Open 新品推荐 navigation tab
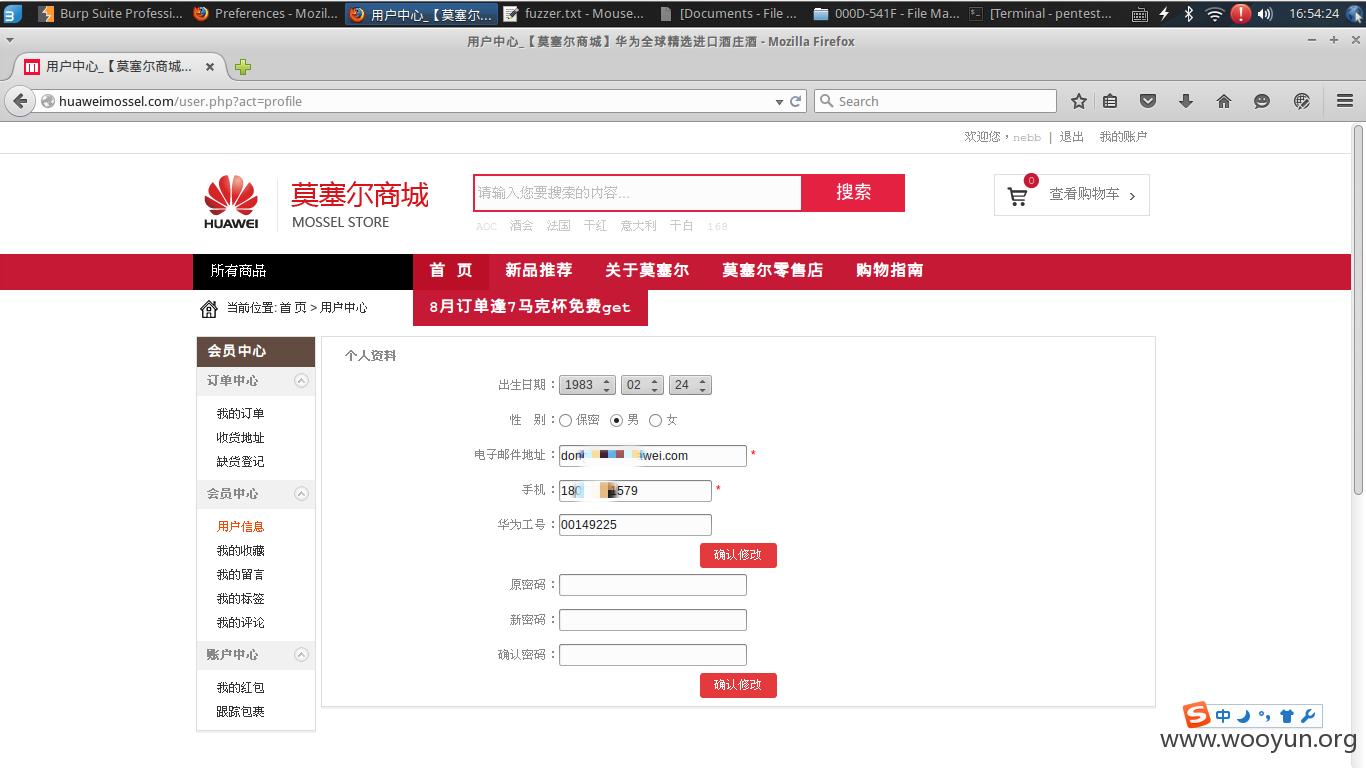The image size is (1366, 768). [x=539, y=271]
